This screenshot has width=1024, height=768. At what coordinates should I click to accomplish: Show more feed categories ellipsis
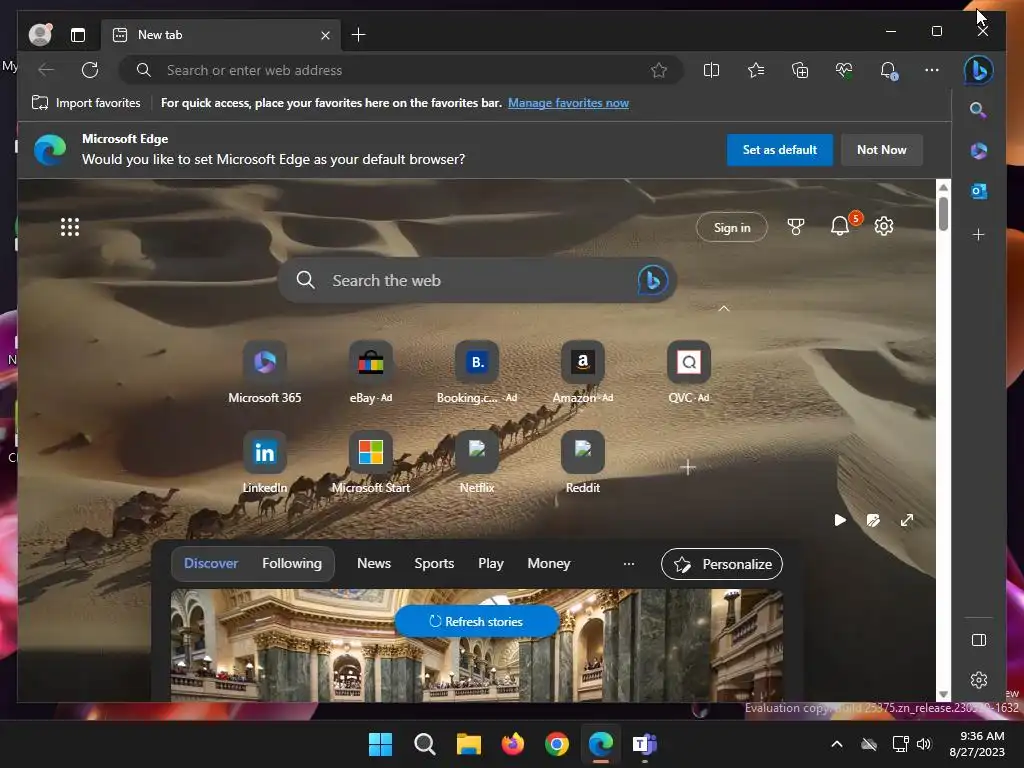click(629, 564)
